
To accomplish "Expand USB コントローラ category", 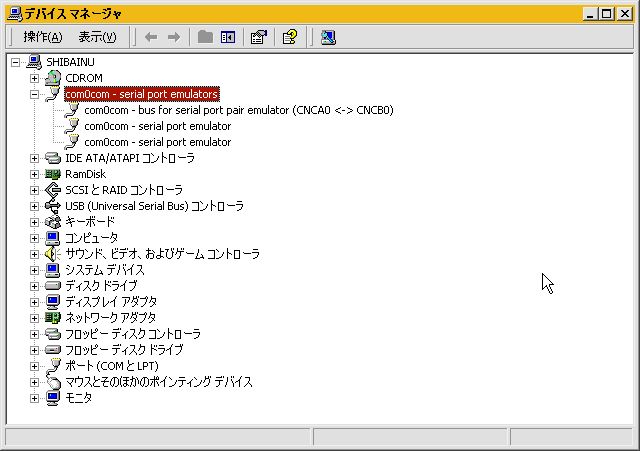I will pyautogui.click(x=34, y=206).
